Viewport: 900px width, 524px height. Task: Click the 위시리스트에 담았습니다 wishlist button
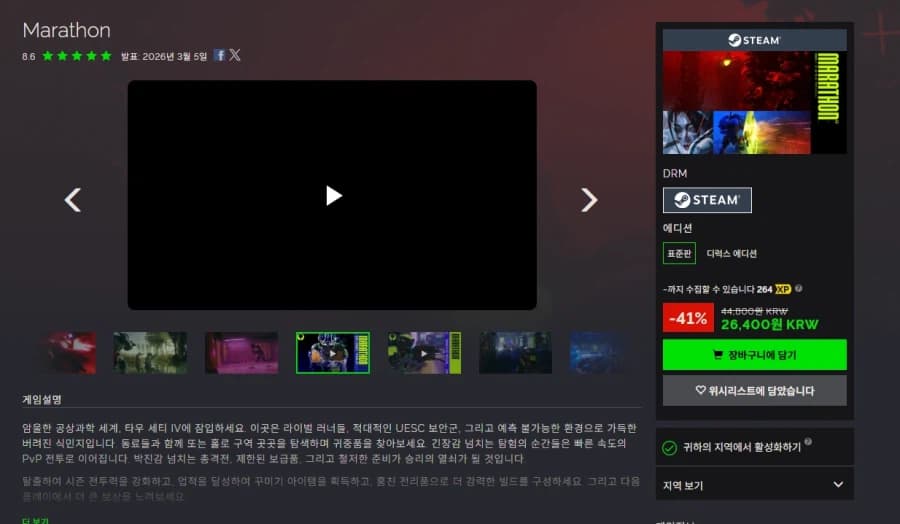tap(754, 390)
